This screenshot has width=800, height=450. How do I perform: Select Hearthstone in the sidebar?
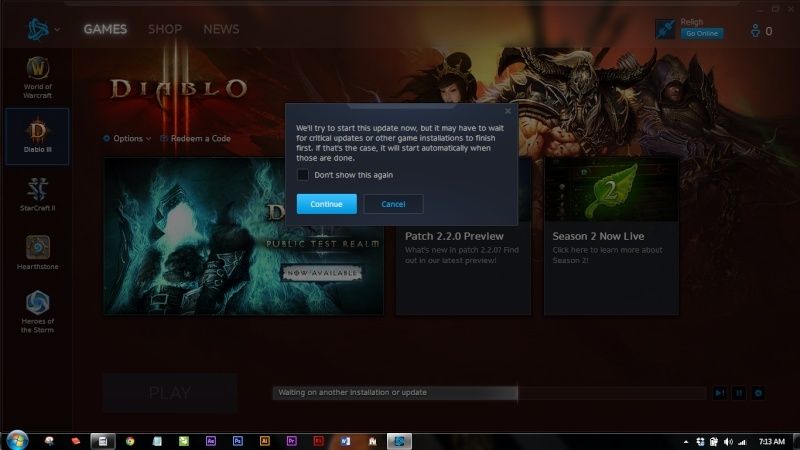tap(37, 253)
